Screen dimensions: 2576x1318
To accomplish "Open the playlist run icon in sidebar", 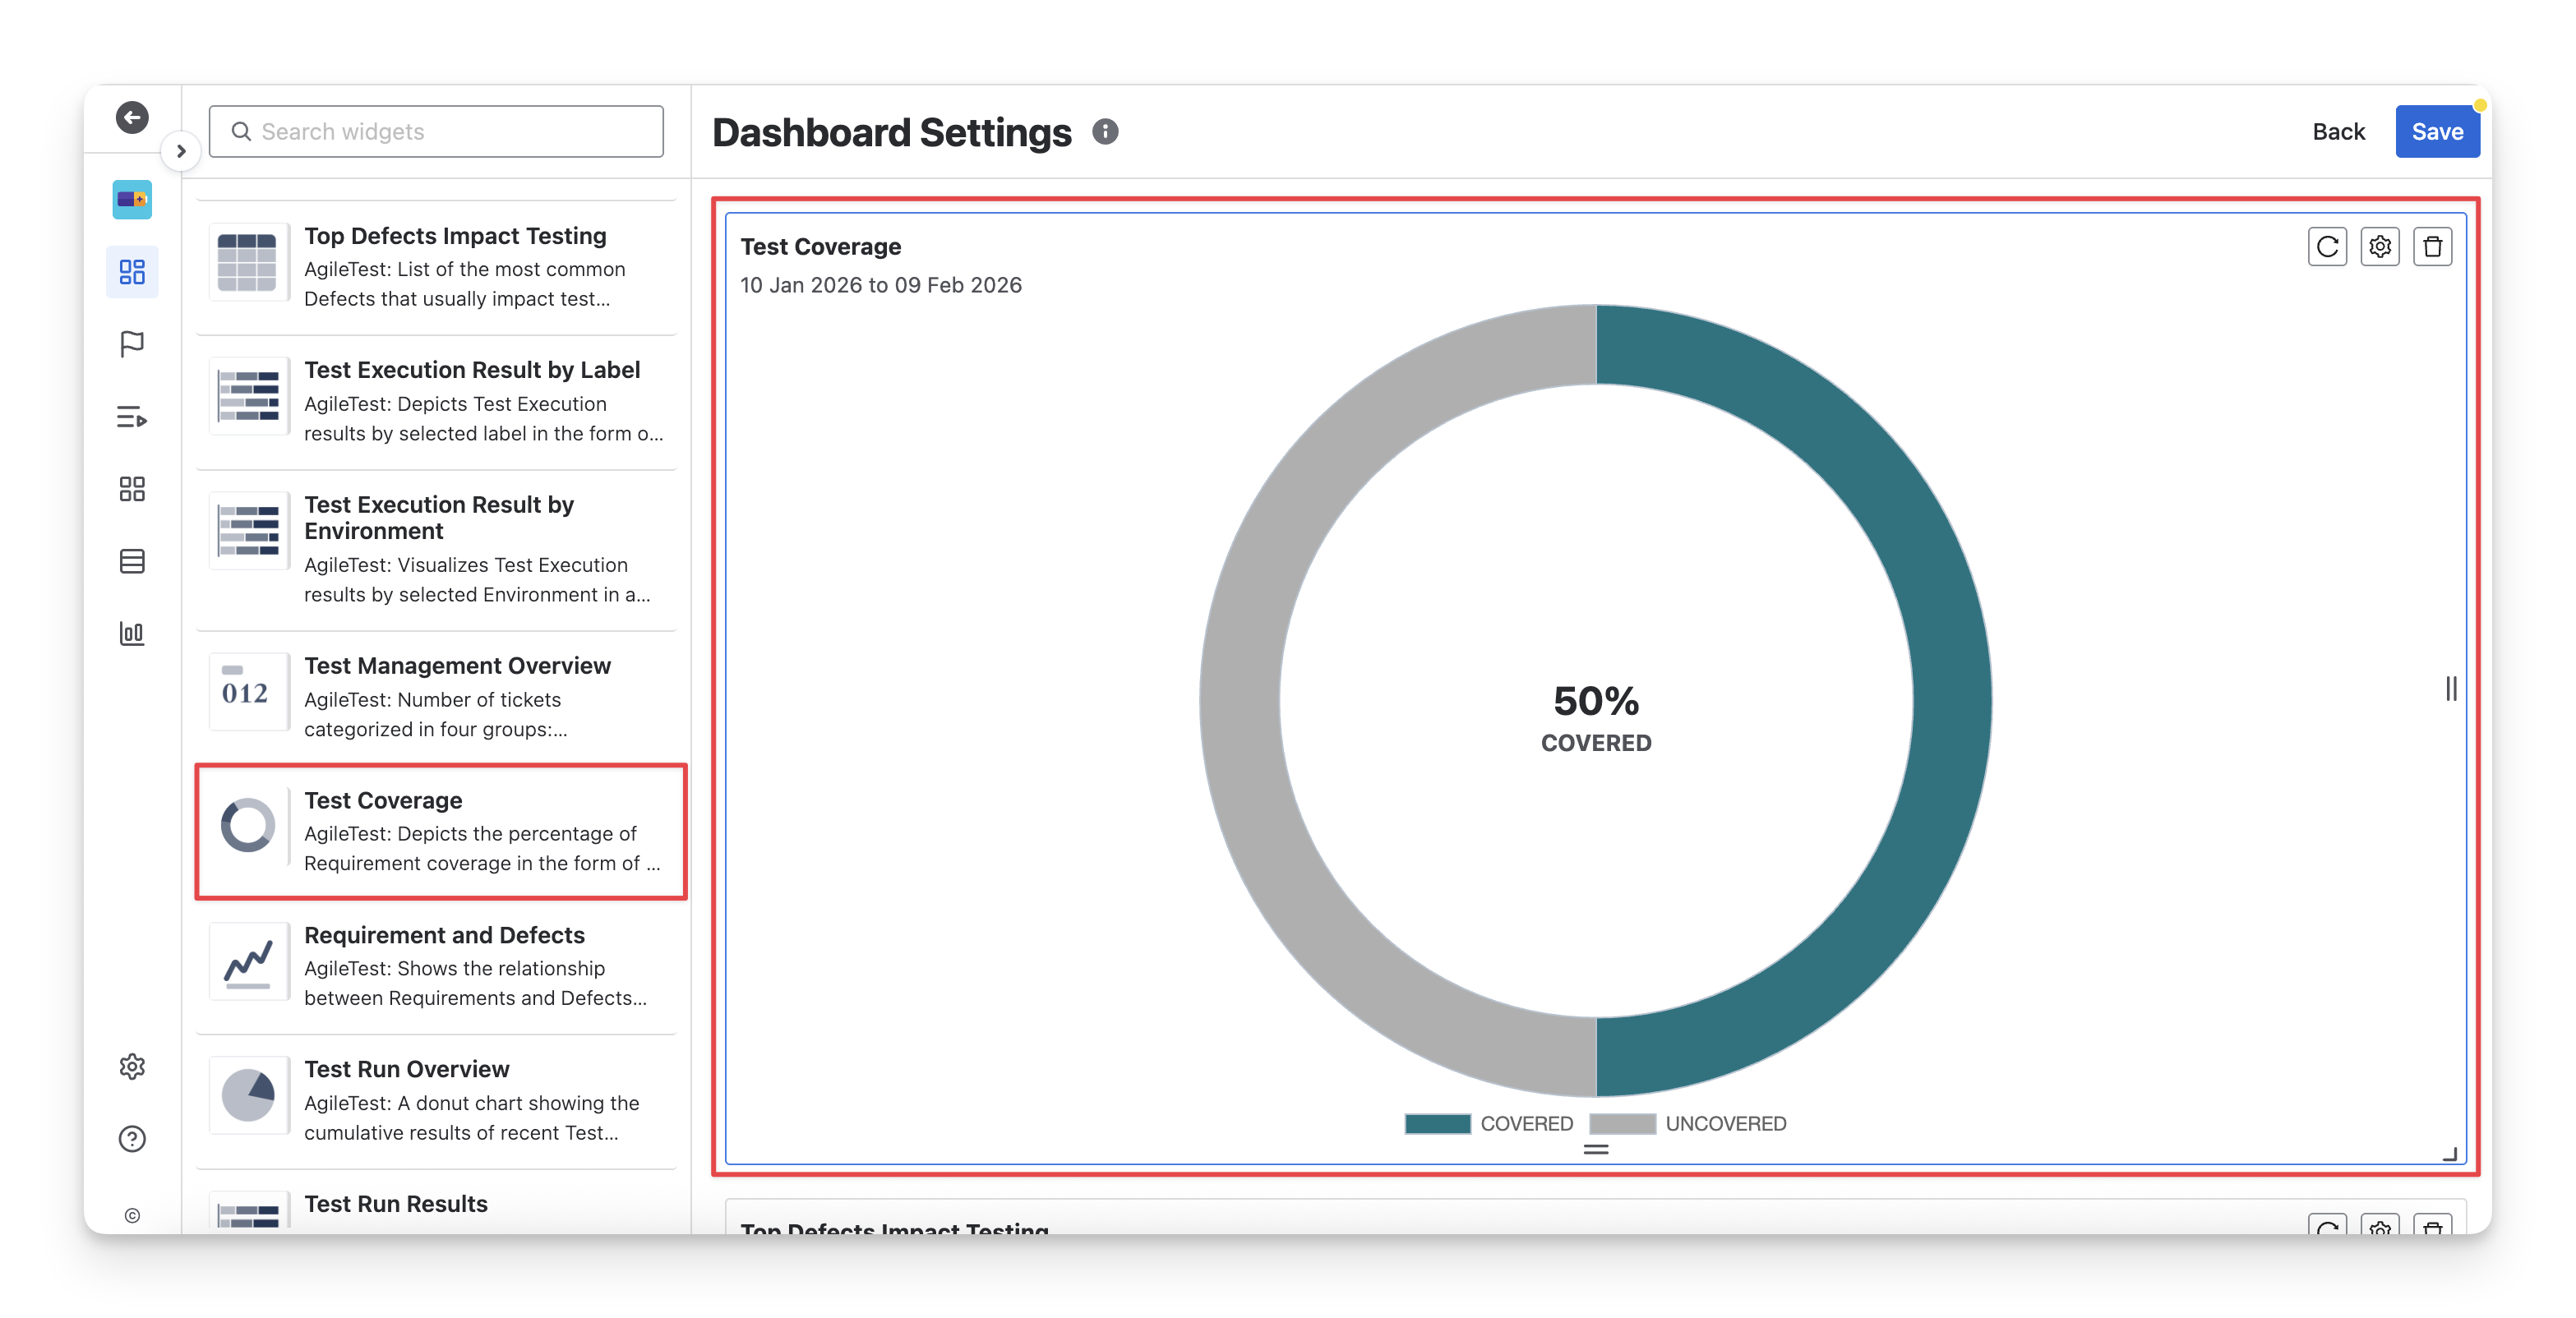I will [132, 417].
